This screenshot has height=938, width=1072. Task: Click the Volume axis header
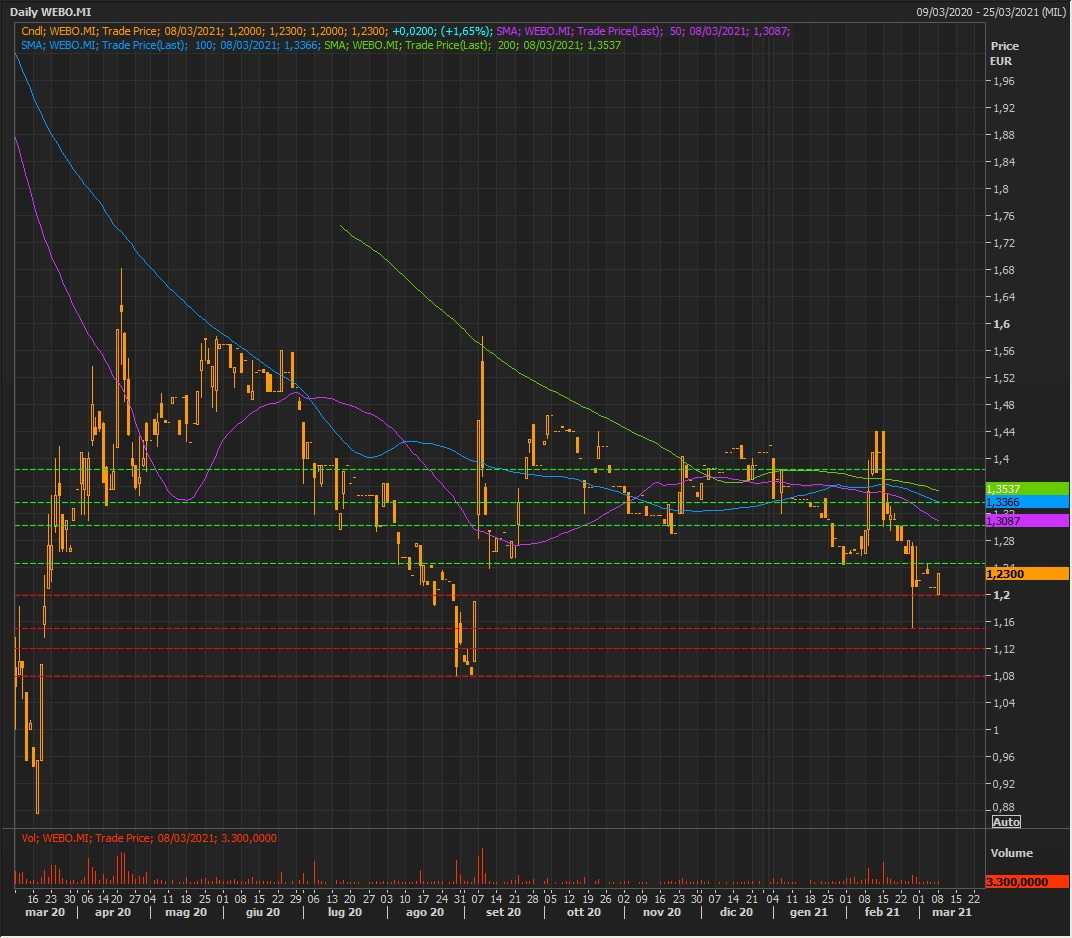point(1011,853)
